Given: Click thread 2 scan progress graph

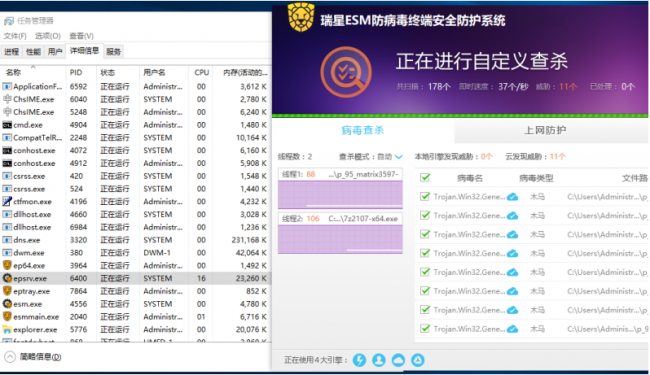Looking at the screenshot, I should (x=340, y=239).
